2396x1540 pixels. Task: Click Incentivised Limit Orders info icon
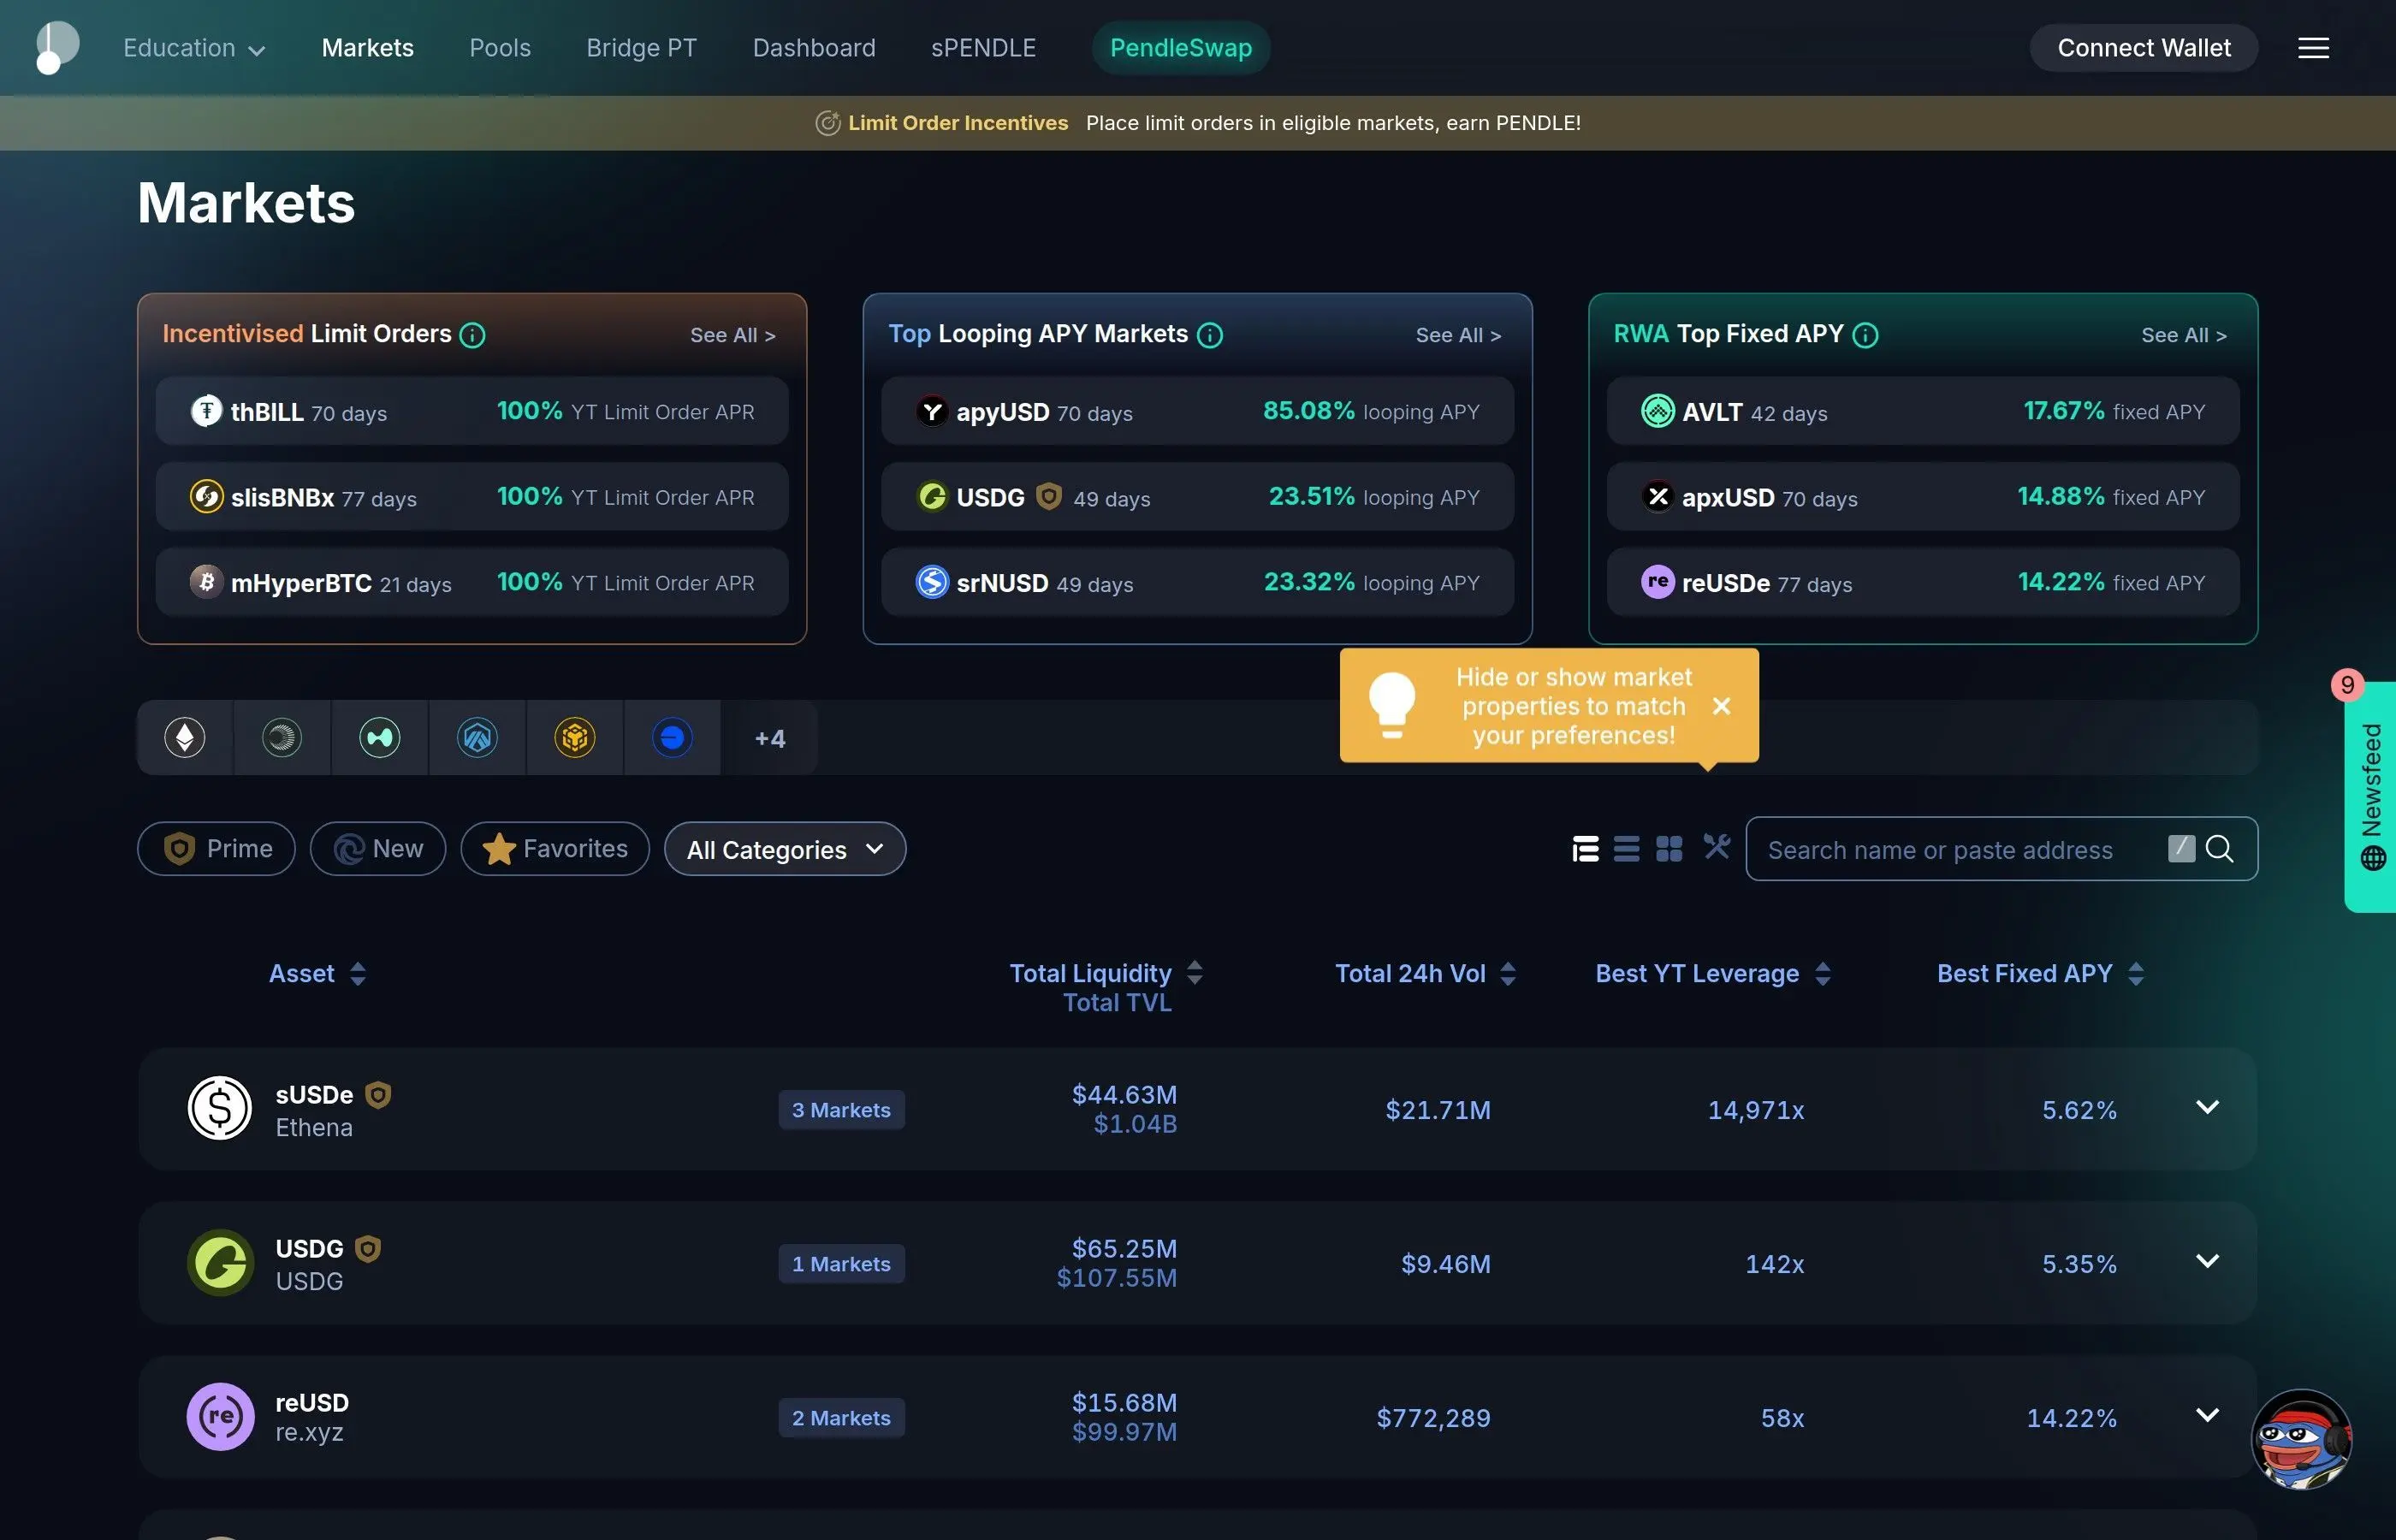[472, 335]
